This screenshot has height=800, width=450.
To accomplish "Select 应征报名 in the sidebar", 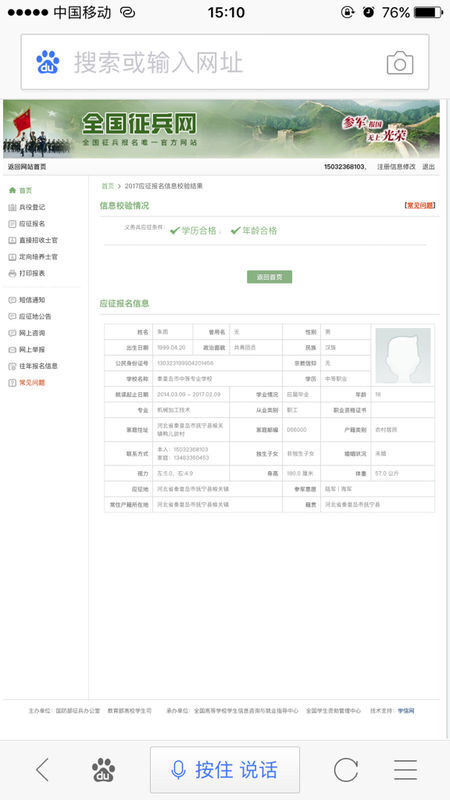I will 27,223.
